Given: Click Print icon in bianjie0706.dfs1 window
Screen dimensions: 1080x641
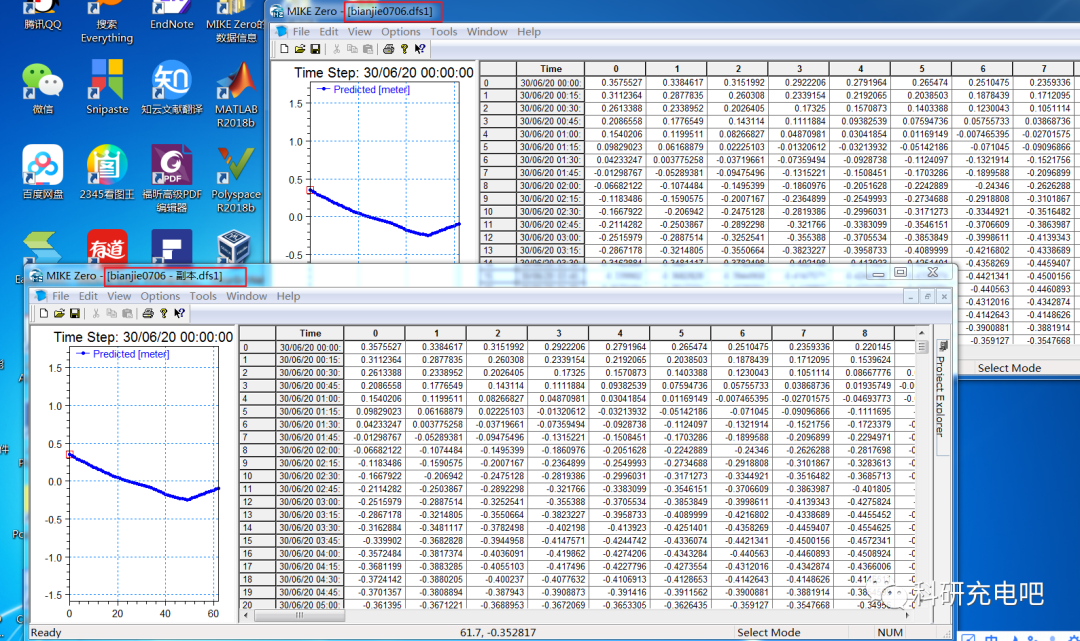Looking at the screenshot, I should pyautogui.click(x=388, y=49).
